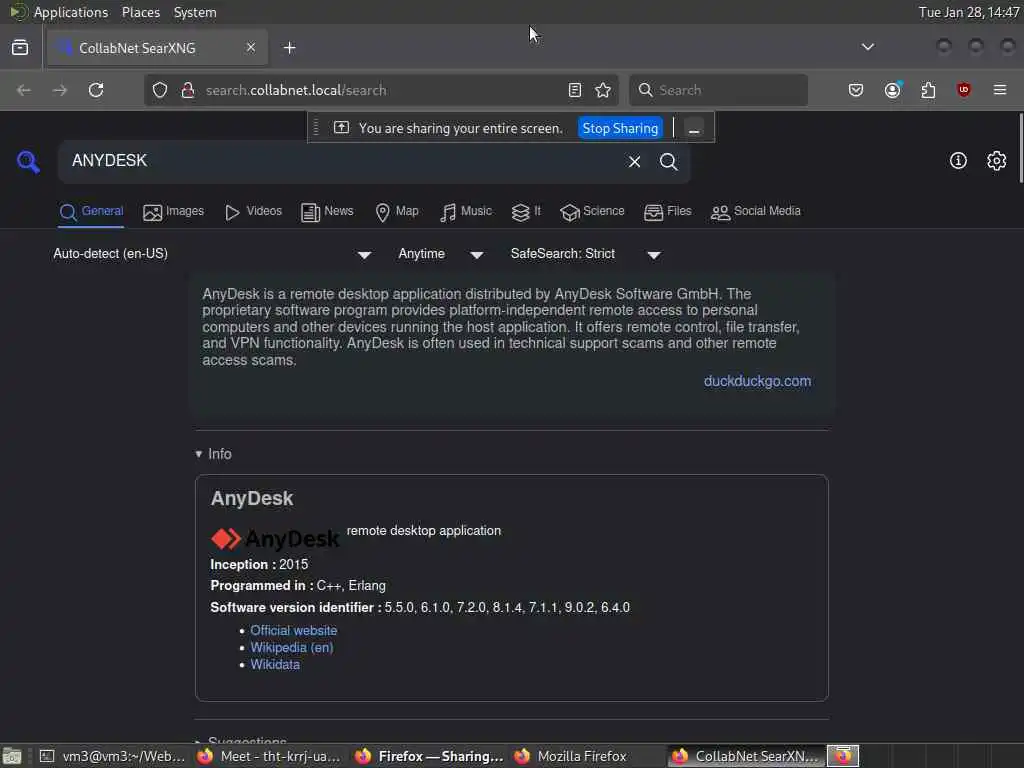
Task: Switch to Firefox — Sharing taskbar window
Action: pos(429,756)
